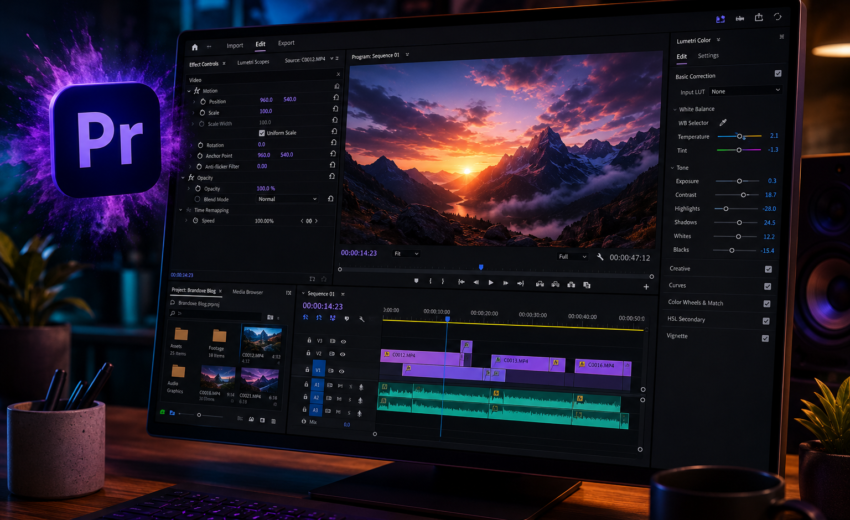Toggle Uniform Scale checkbox
This screenshot has width=850, height=520.
click(x=262, y=133)
